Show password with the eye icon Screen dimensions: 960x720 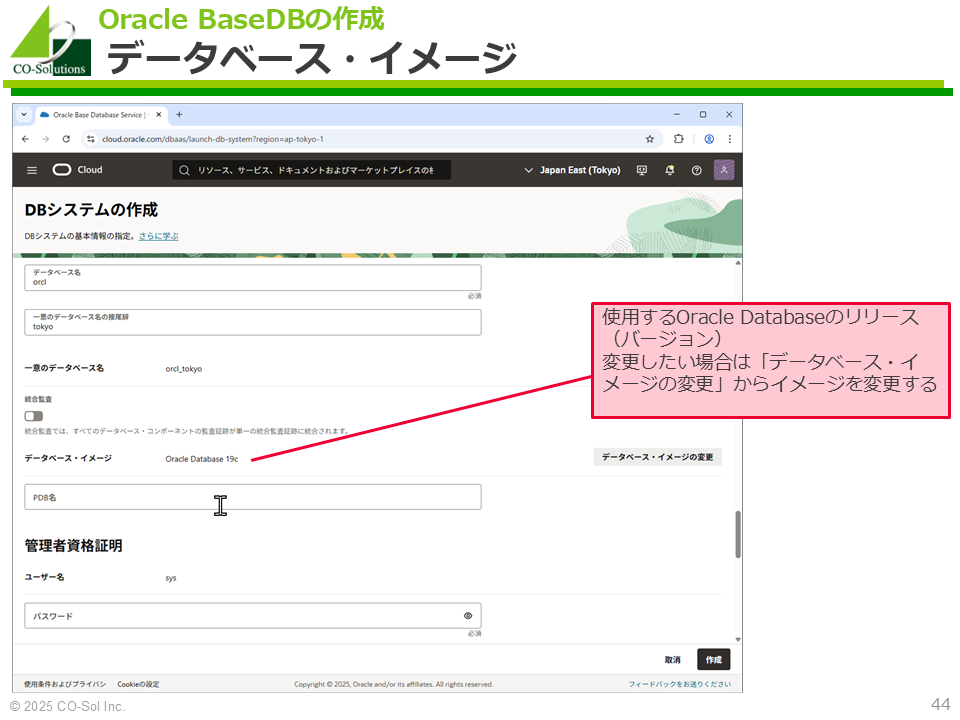coord(468,616)
